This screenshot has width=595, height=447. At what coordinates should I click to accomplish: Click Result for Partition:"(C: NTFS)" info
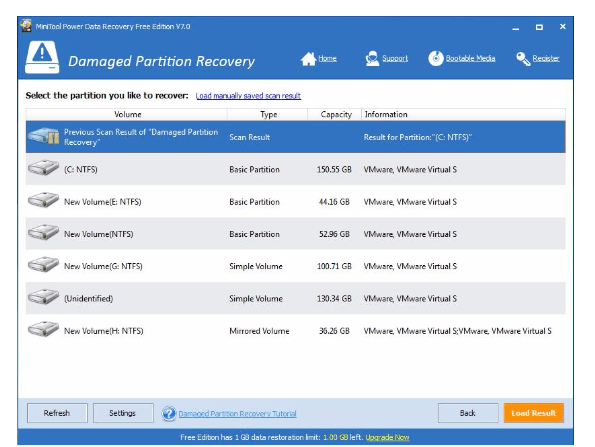click(417, 137)
